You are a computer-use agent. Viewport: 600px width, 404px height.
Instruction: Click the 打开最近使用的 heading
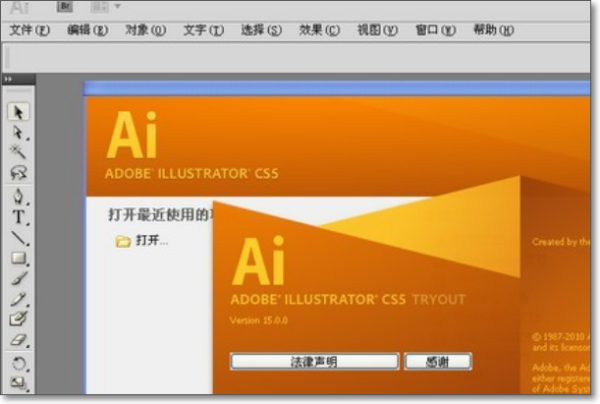click(158, 215)
